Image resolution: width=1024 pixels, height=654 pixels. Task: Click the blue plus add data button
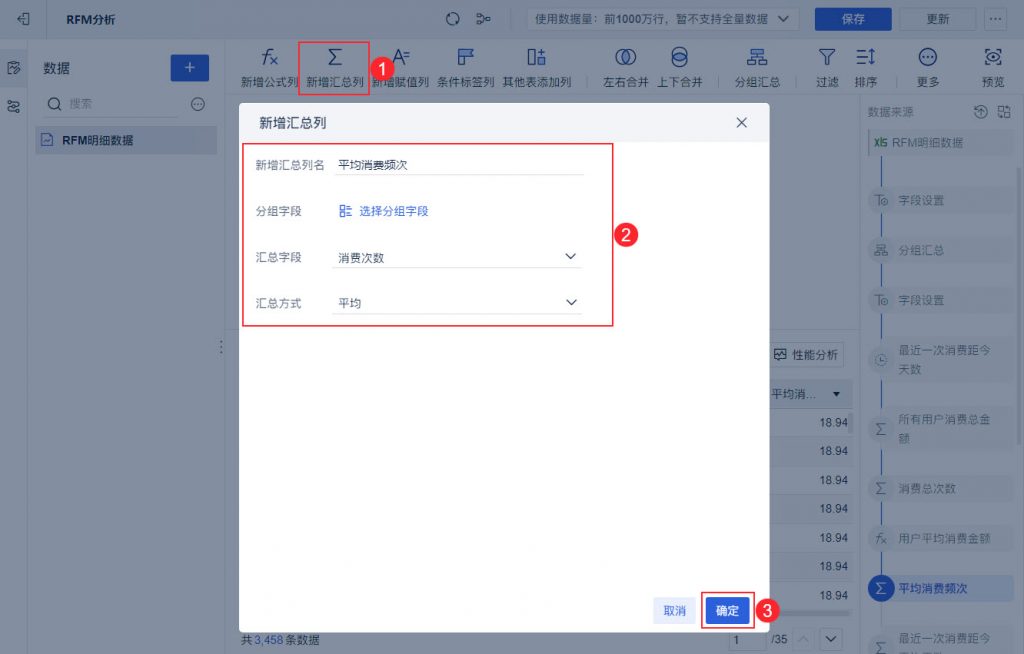189,68
